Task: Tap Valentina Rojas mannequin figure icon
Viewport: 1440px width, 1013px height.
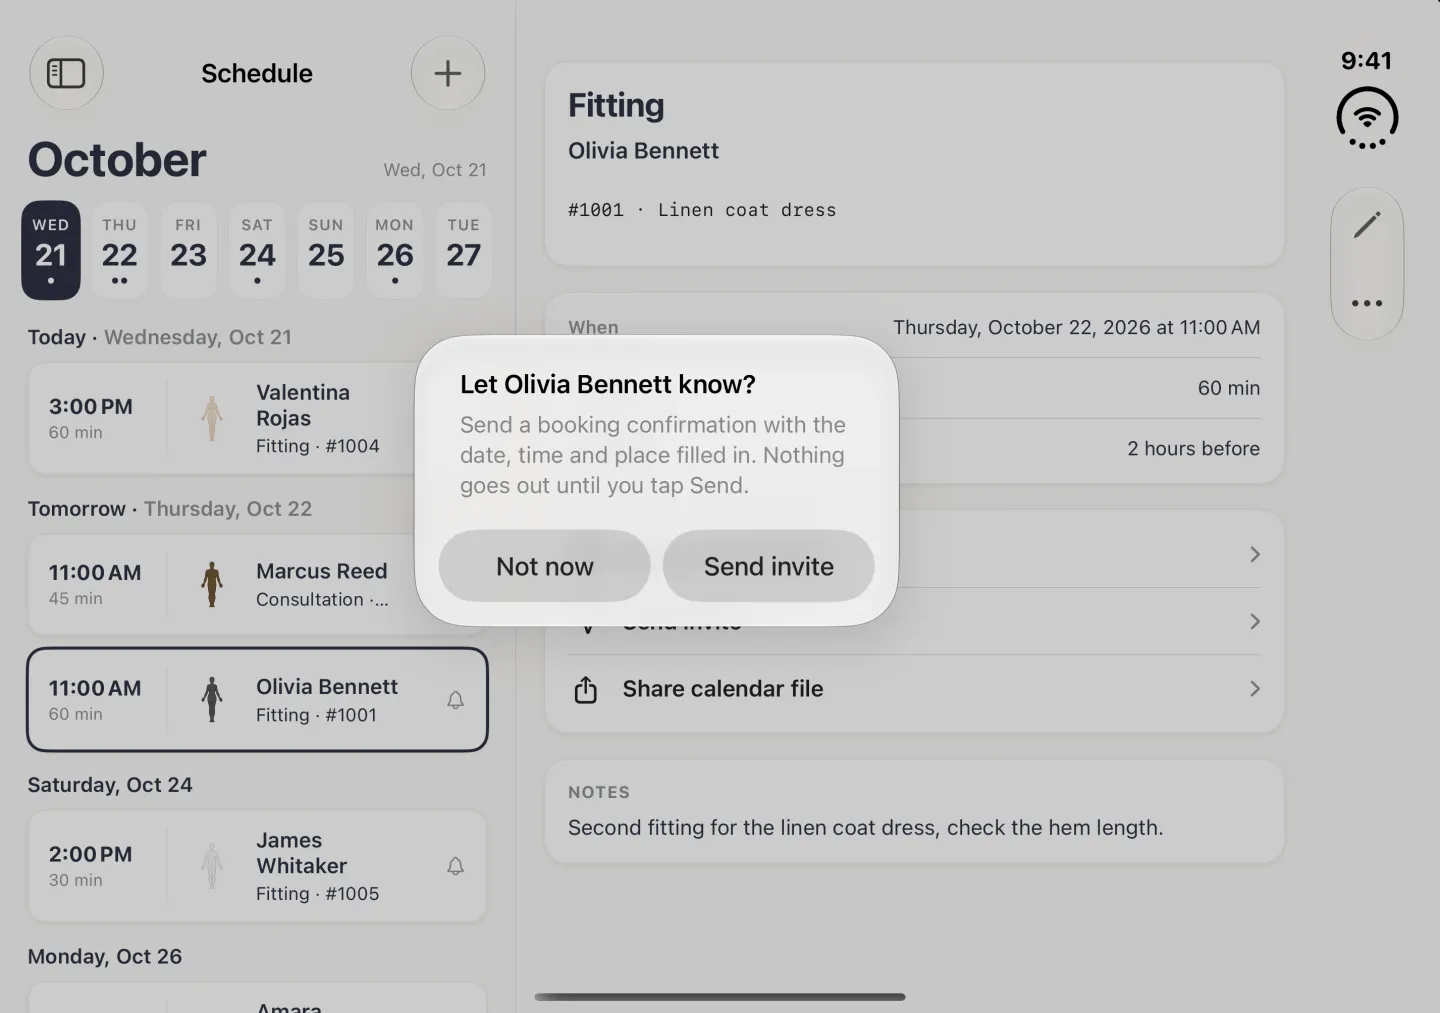Action: [211, 418]
